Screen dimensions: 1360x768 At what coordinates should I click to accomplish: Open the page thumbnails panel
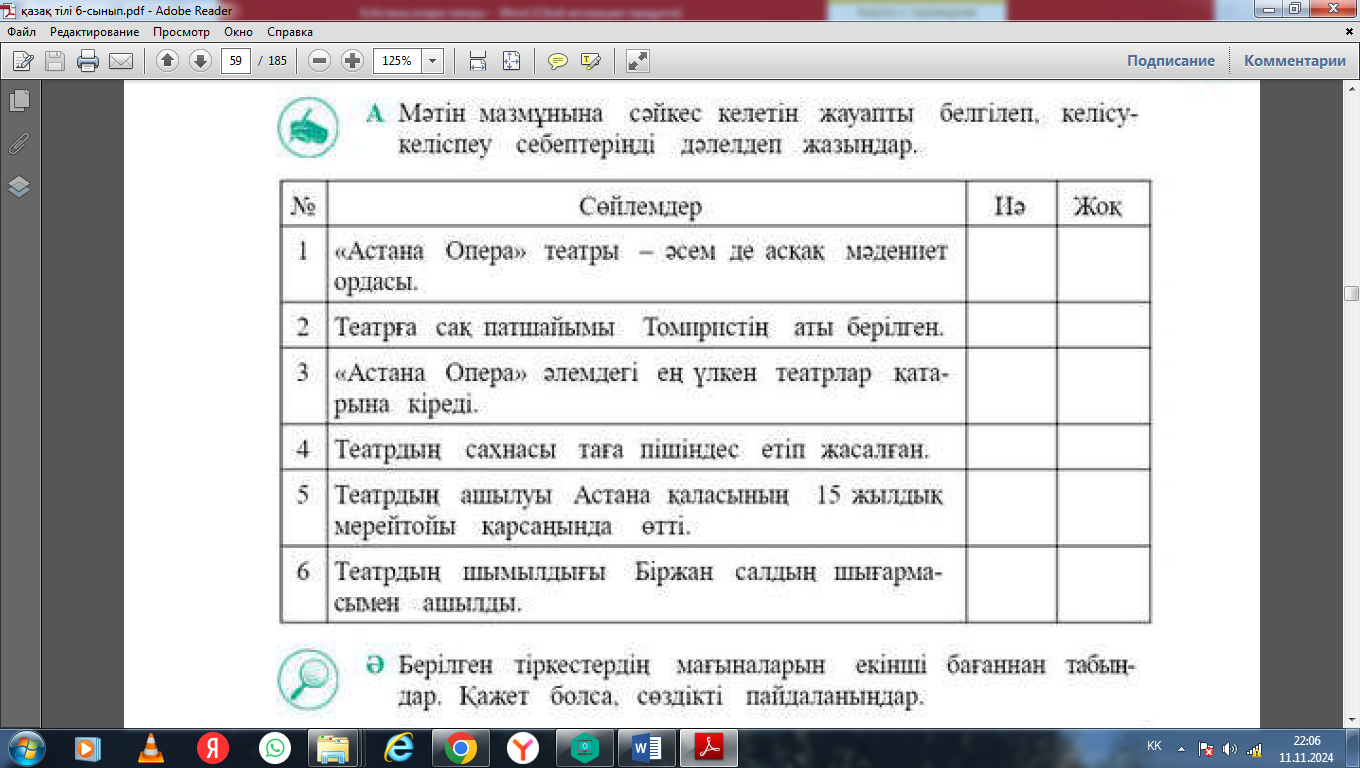[x=19, y=101]
